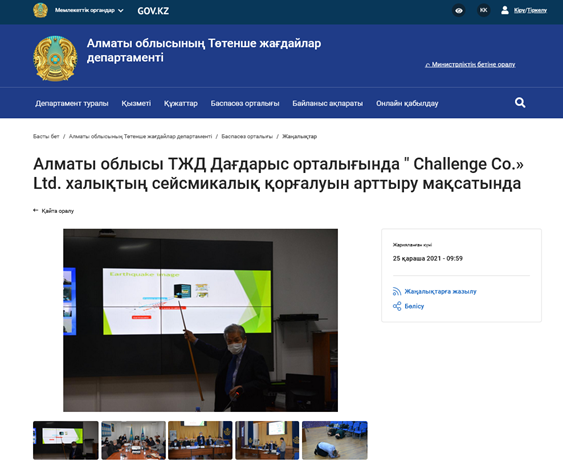Open the Құжаттар menu
Image resolution: width=563 pixels, height=462 pixels.
click(x=181, y=103)
